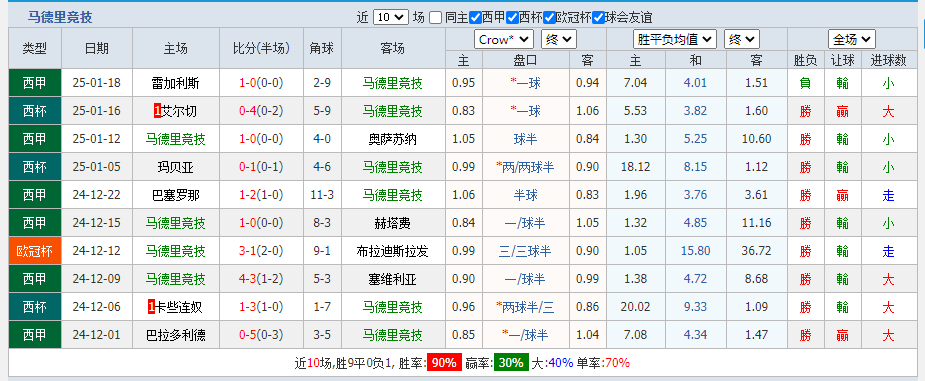
Task: Click 布拉迪斯拉发 away team on 24-12-12
Action: 392,251
